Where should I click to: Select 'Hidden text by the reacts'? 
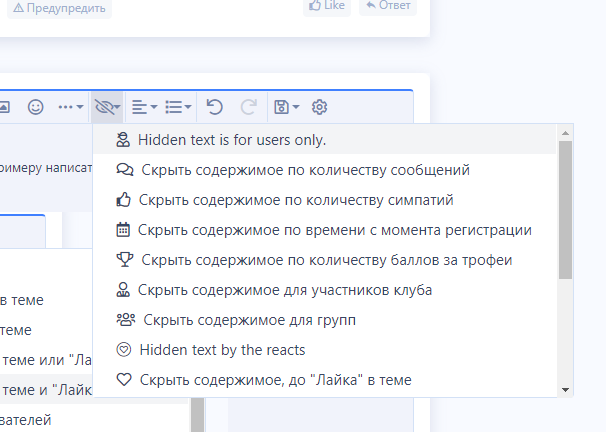[222, 350]
